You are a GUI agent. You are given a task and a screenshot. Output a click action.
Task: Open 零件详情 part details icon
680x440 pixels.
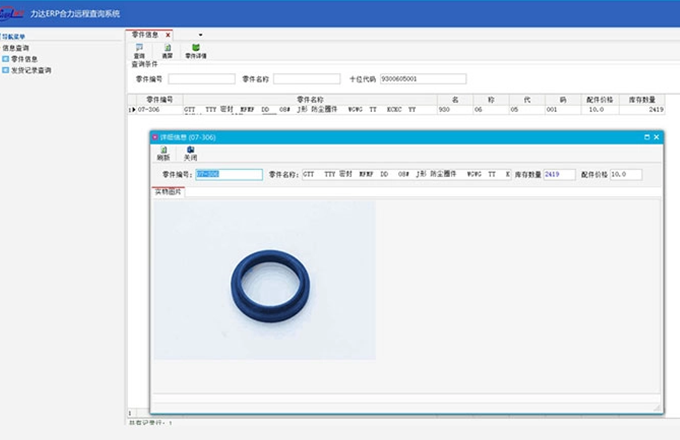196,51
